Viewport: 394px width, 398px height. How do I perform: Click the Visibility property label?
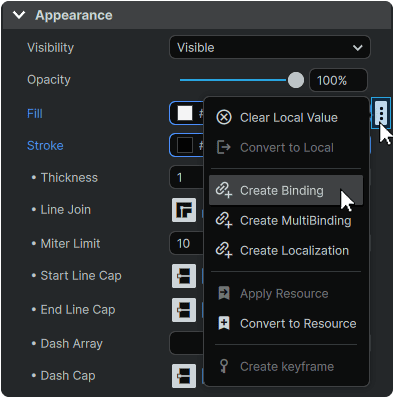[51, 48]
